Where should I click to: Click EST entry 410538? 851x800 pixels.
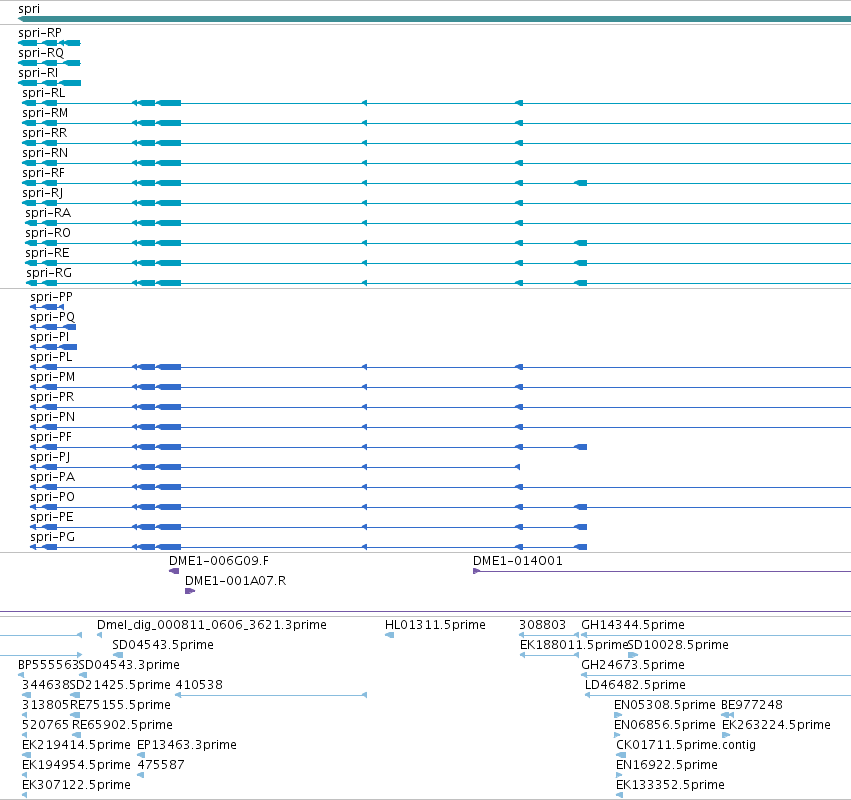(199, 685)
